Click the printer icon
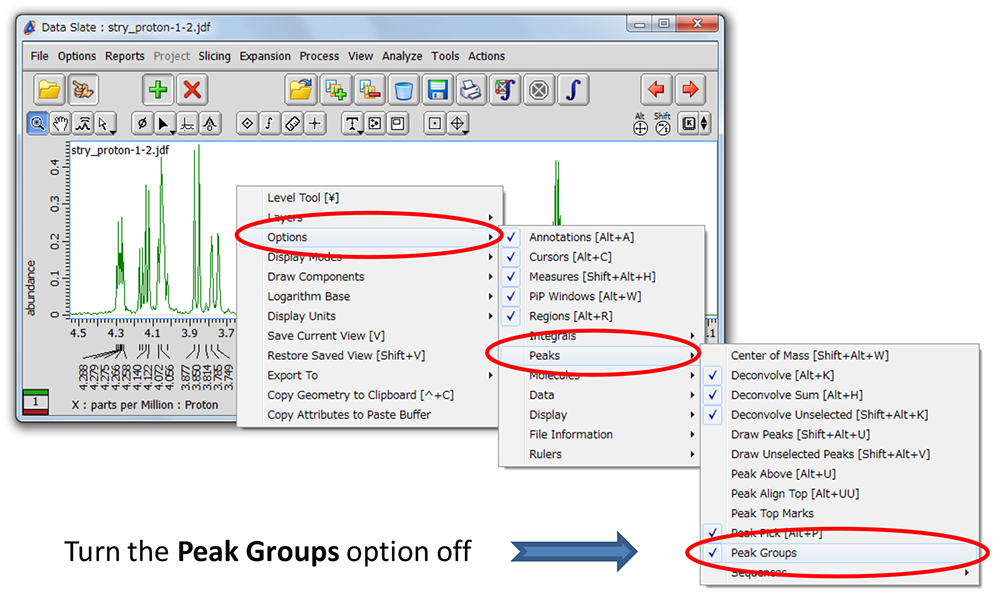The image size is (1000, 599). point(470,90)
